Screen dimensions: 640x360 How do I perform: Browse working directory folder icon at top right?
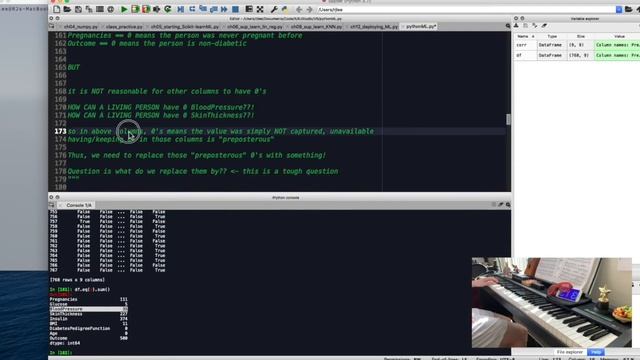(x=629, y=9)
